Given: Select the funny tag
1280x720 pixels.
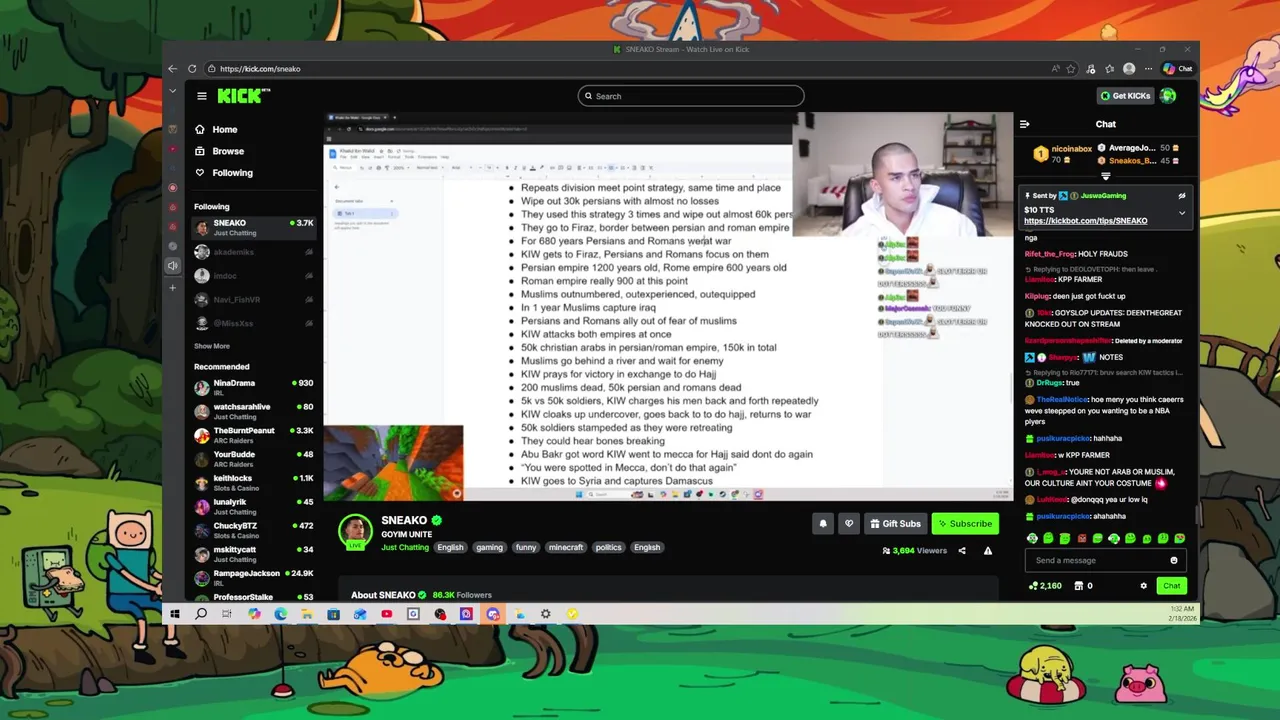Looking at the screenshot, I should (x=526, y=547).
